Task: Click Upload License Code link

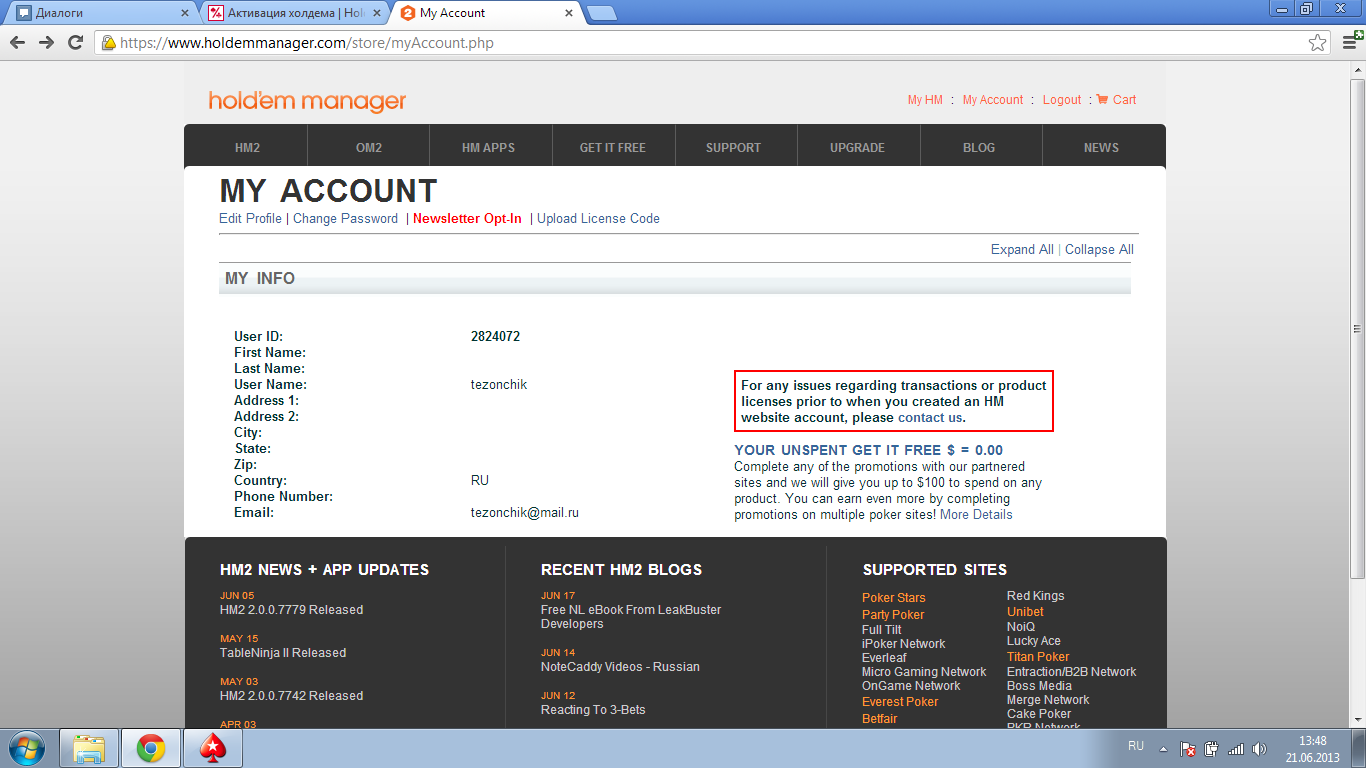Action: (x=598, y=218)
